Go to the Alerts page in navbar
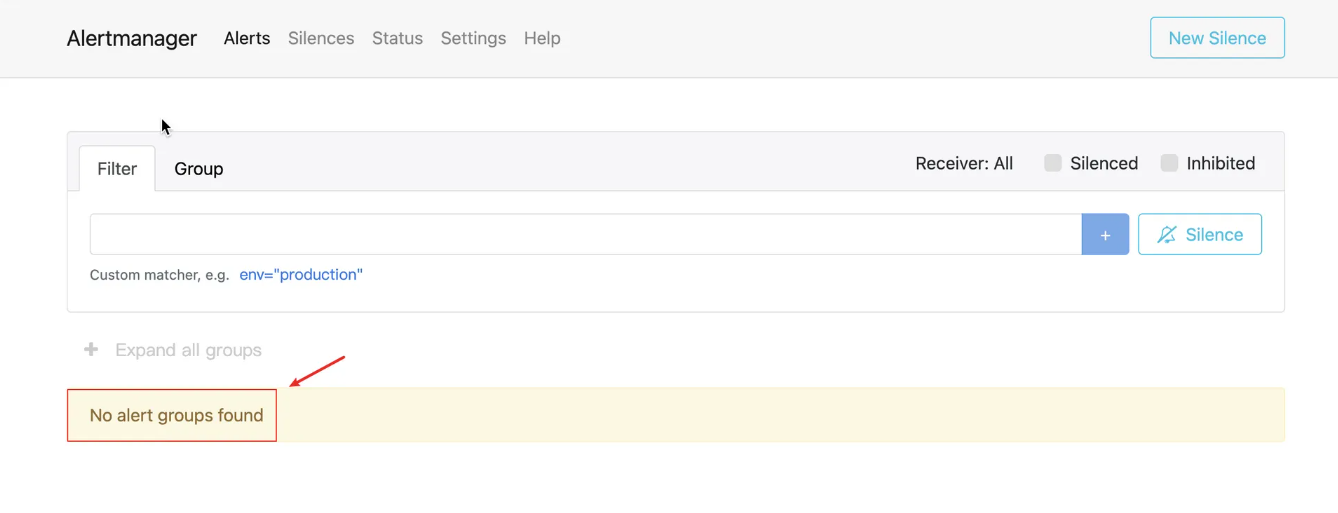 tap(247, 38)
